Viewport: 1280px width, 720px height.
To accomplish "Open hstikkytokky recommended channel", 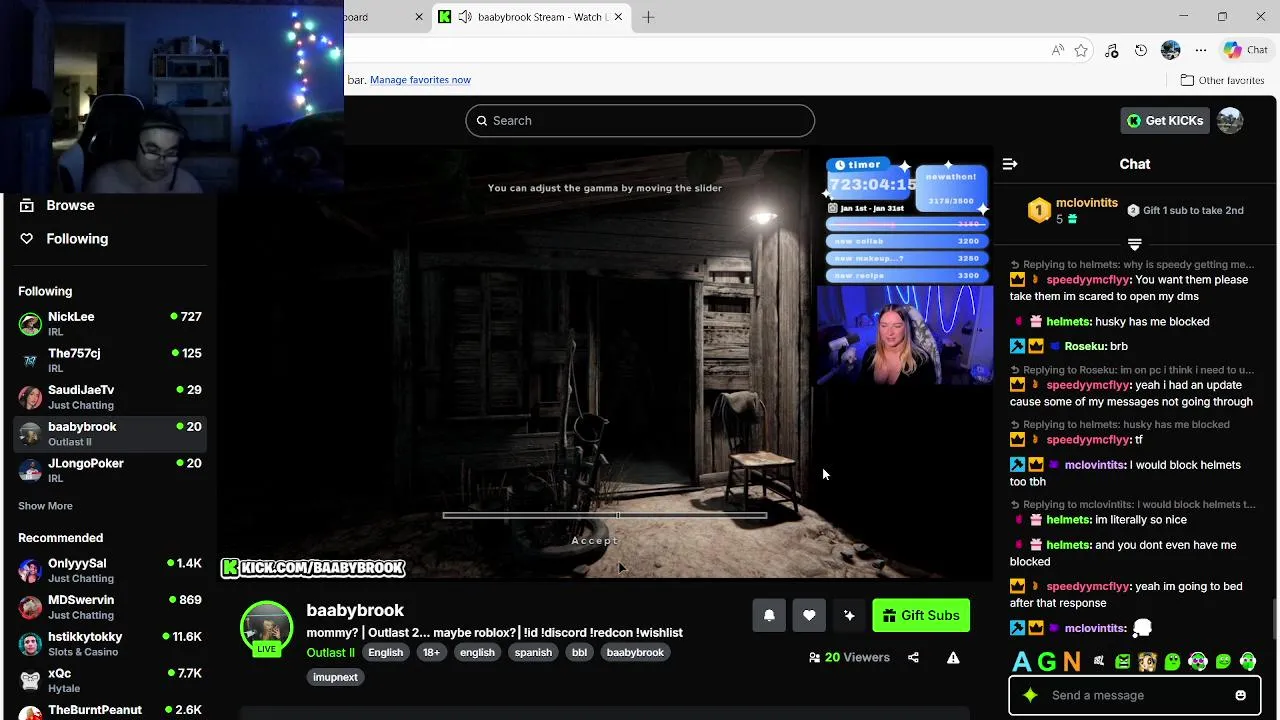I will (x=110, y=644).
